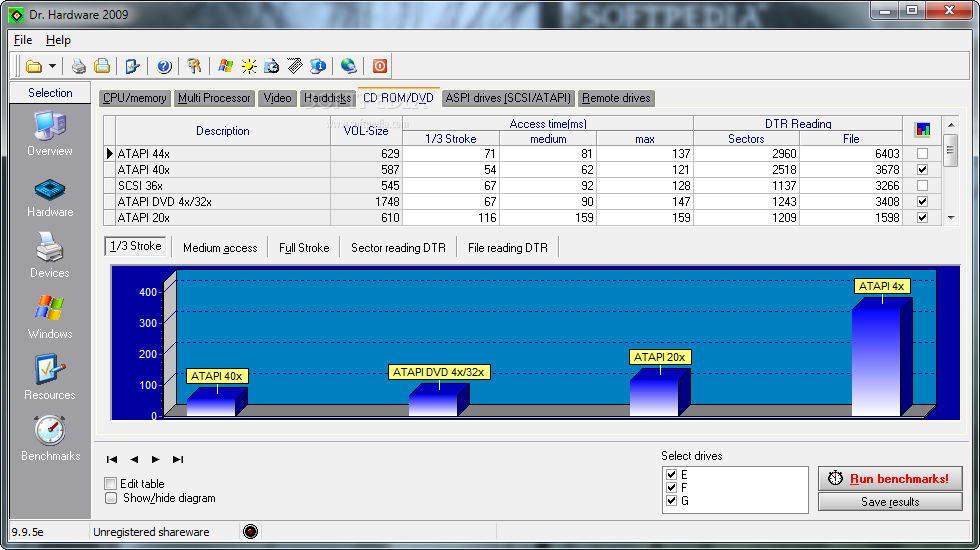
Task: Open the Help menu
Action: click(58, 40)
